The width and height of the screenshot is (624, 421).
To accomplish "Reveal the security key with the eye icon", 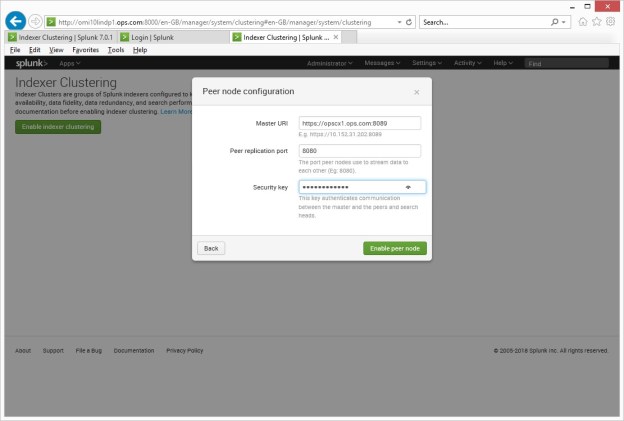I will pyautogui.click(x=408, y=187).
